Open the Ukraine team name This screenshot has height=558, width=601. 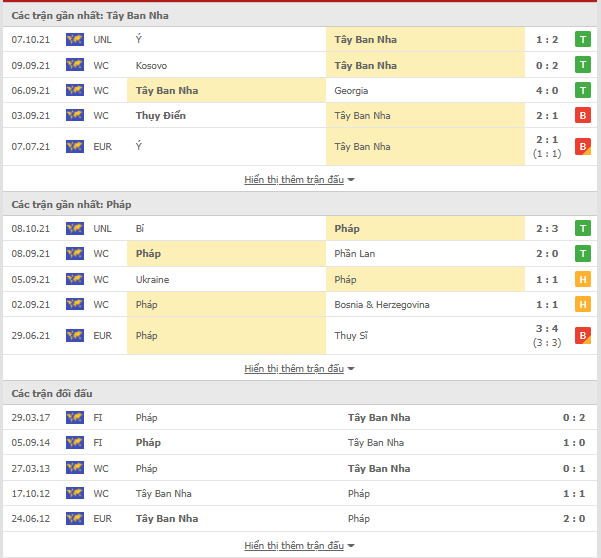(152, 279)
